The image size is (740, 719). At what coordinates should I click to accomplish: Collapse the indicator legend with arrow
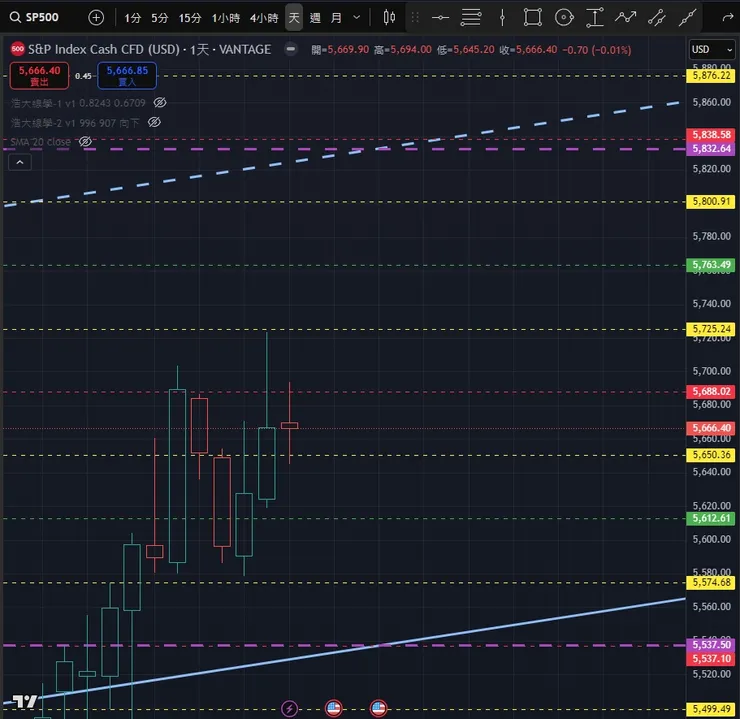coord(20,162)
